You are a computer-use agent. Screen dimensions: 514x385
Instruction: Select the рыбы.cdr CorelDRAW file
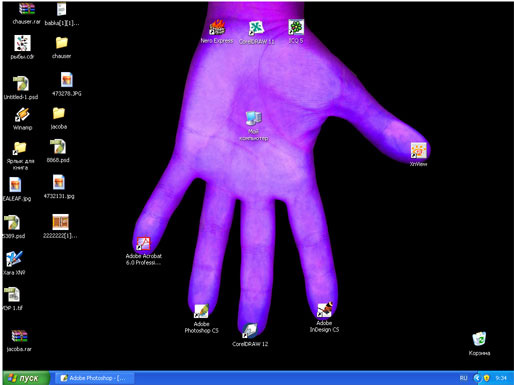pos(22,43)
